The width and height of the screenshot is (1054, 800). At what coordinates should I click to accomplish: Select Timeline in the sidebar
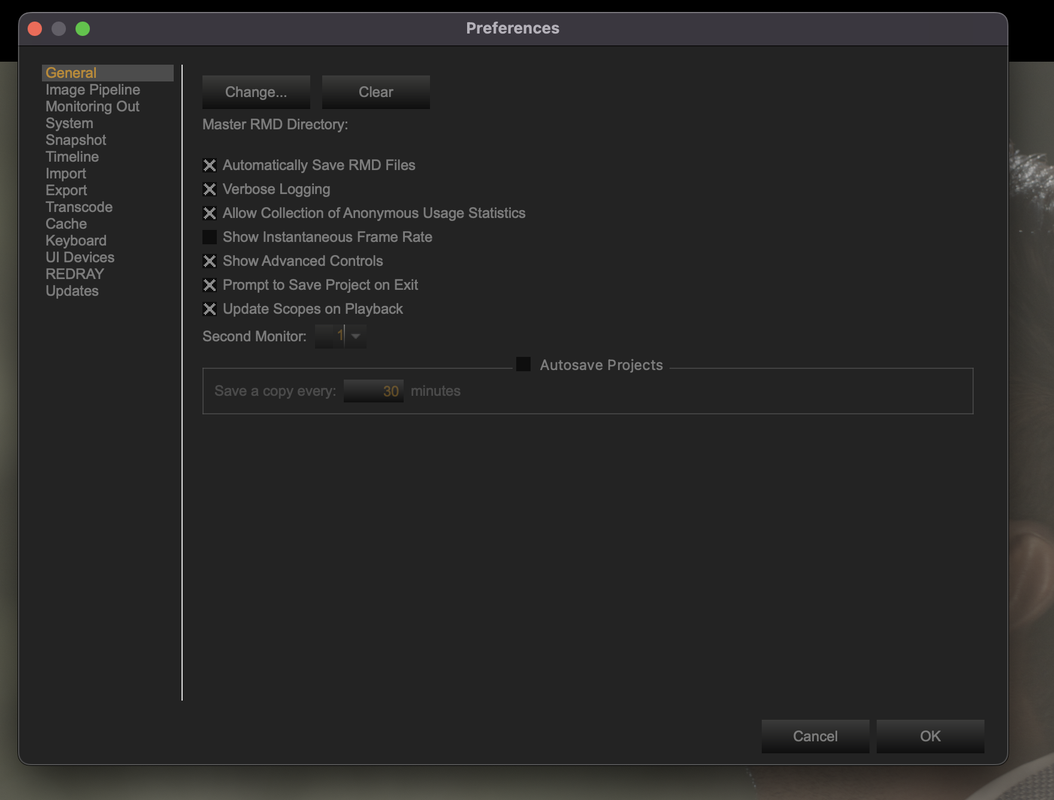(72, 157)
